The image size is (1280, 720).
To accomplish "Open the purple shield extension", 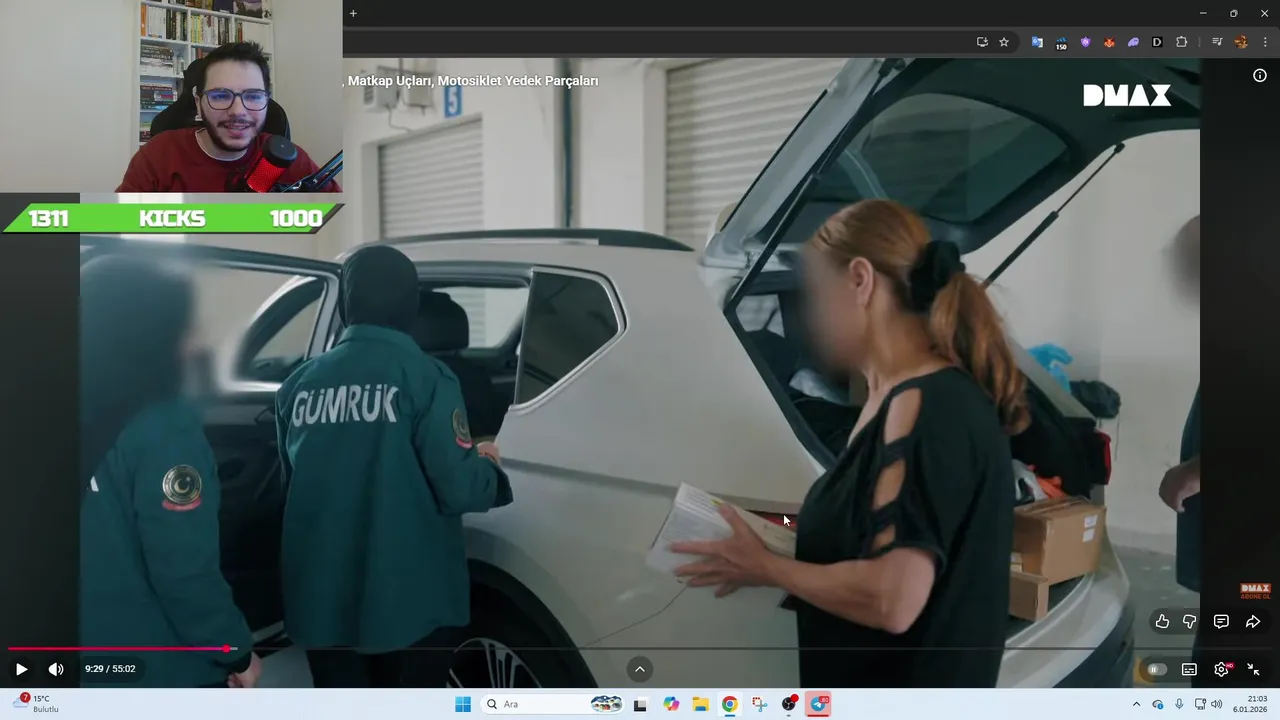I will click(x=1085, y=42).
